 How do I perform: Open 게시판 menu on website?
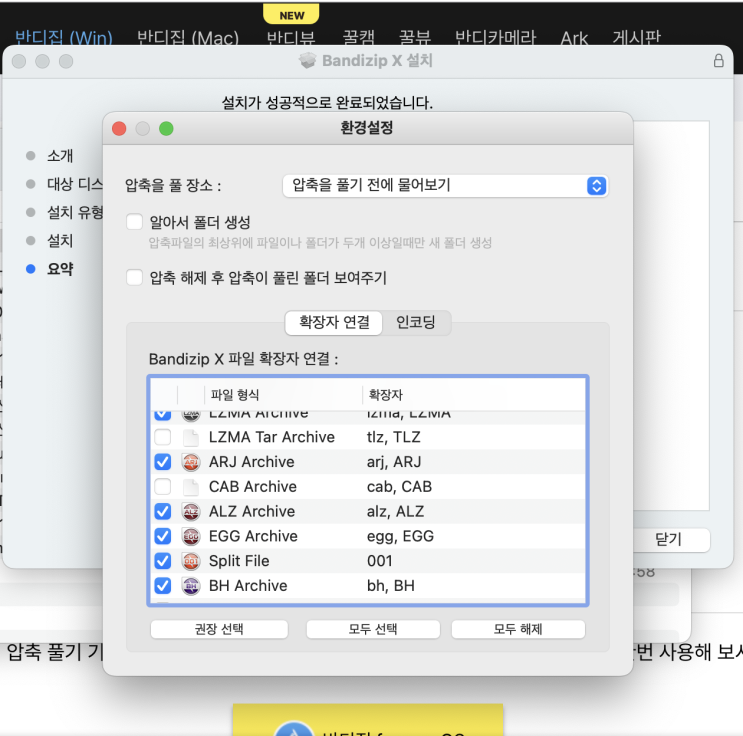(x=636, y=37)
